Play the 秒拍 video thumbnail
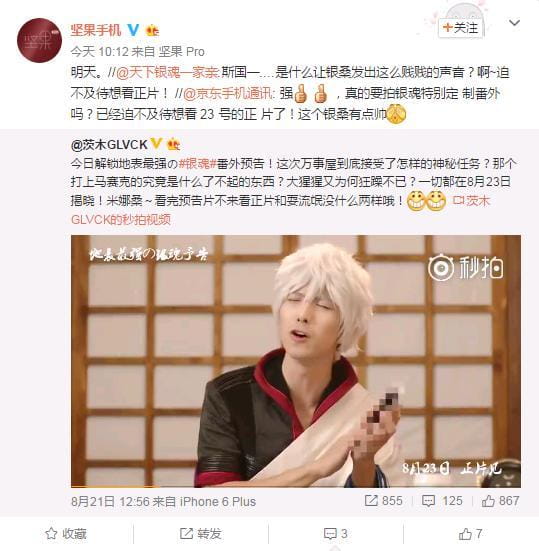 pyautogui.click(x=296, y=361)
